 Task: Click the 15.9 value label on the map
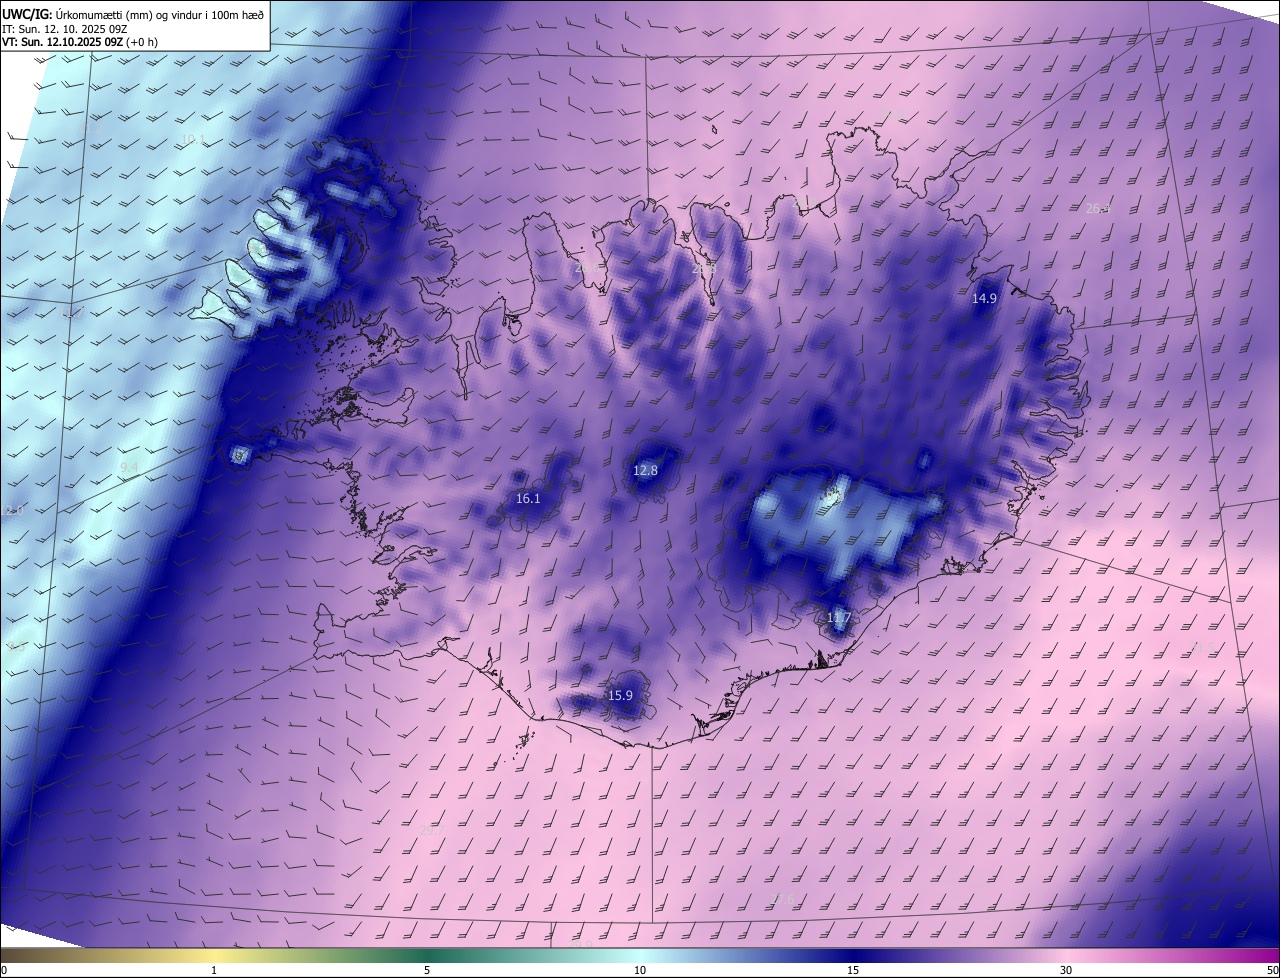[621, 695]
